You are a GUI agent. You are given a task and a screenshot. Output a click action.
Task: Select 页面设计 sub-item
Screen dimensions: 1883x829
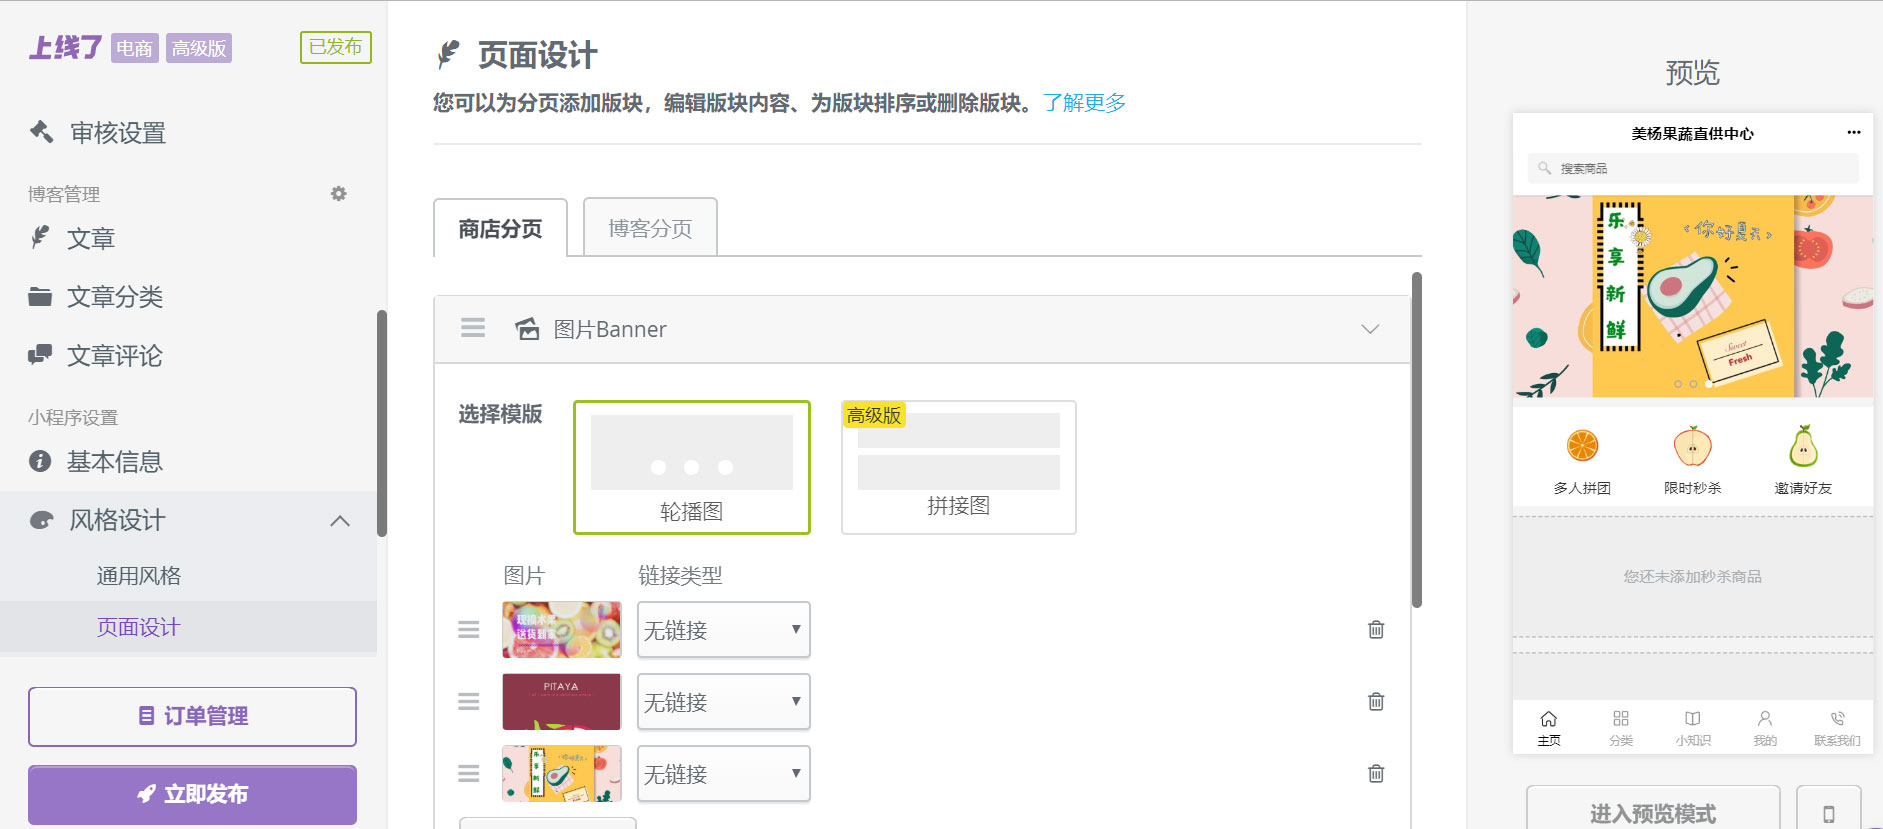click(139, 627)
